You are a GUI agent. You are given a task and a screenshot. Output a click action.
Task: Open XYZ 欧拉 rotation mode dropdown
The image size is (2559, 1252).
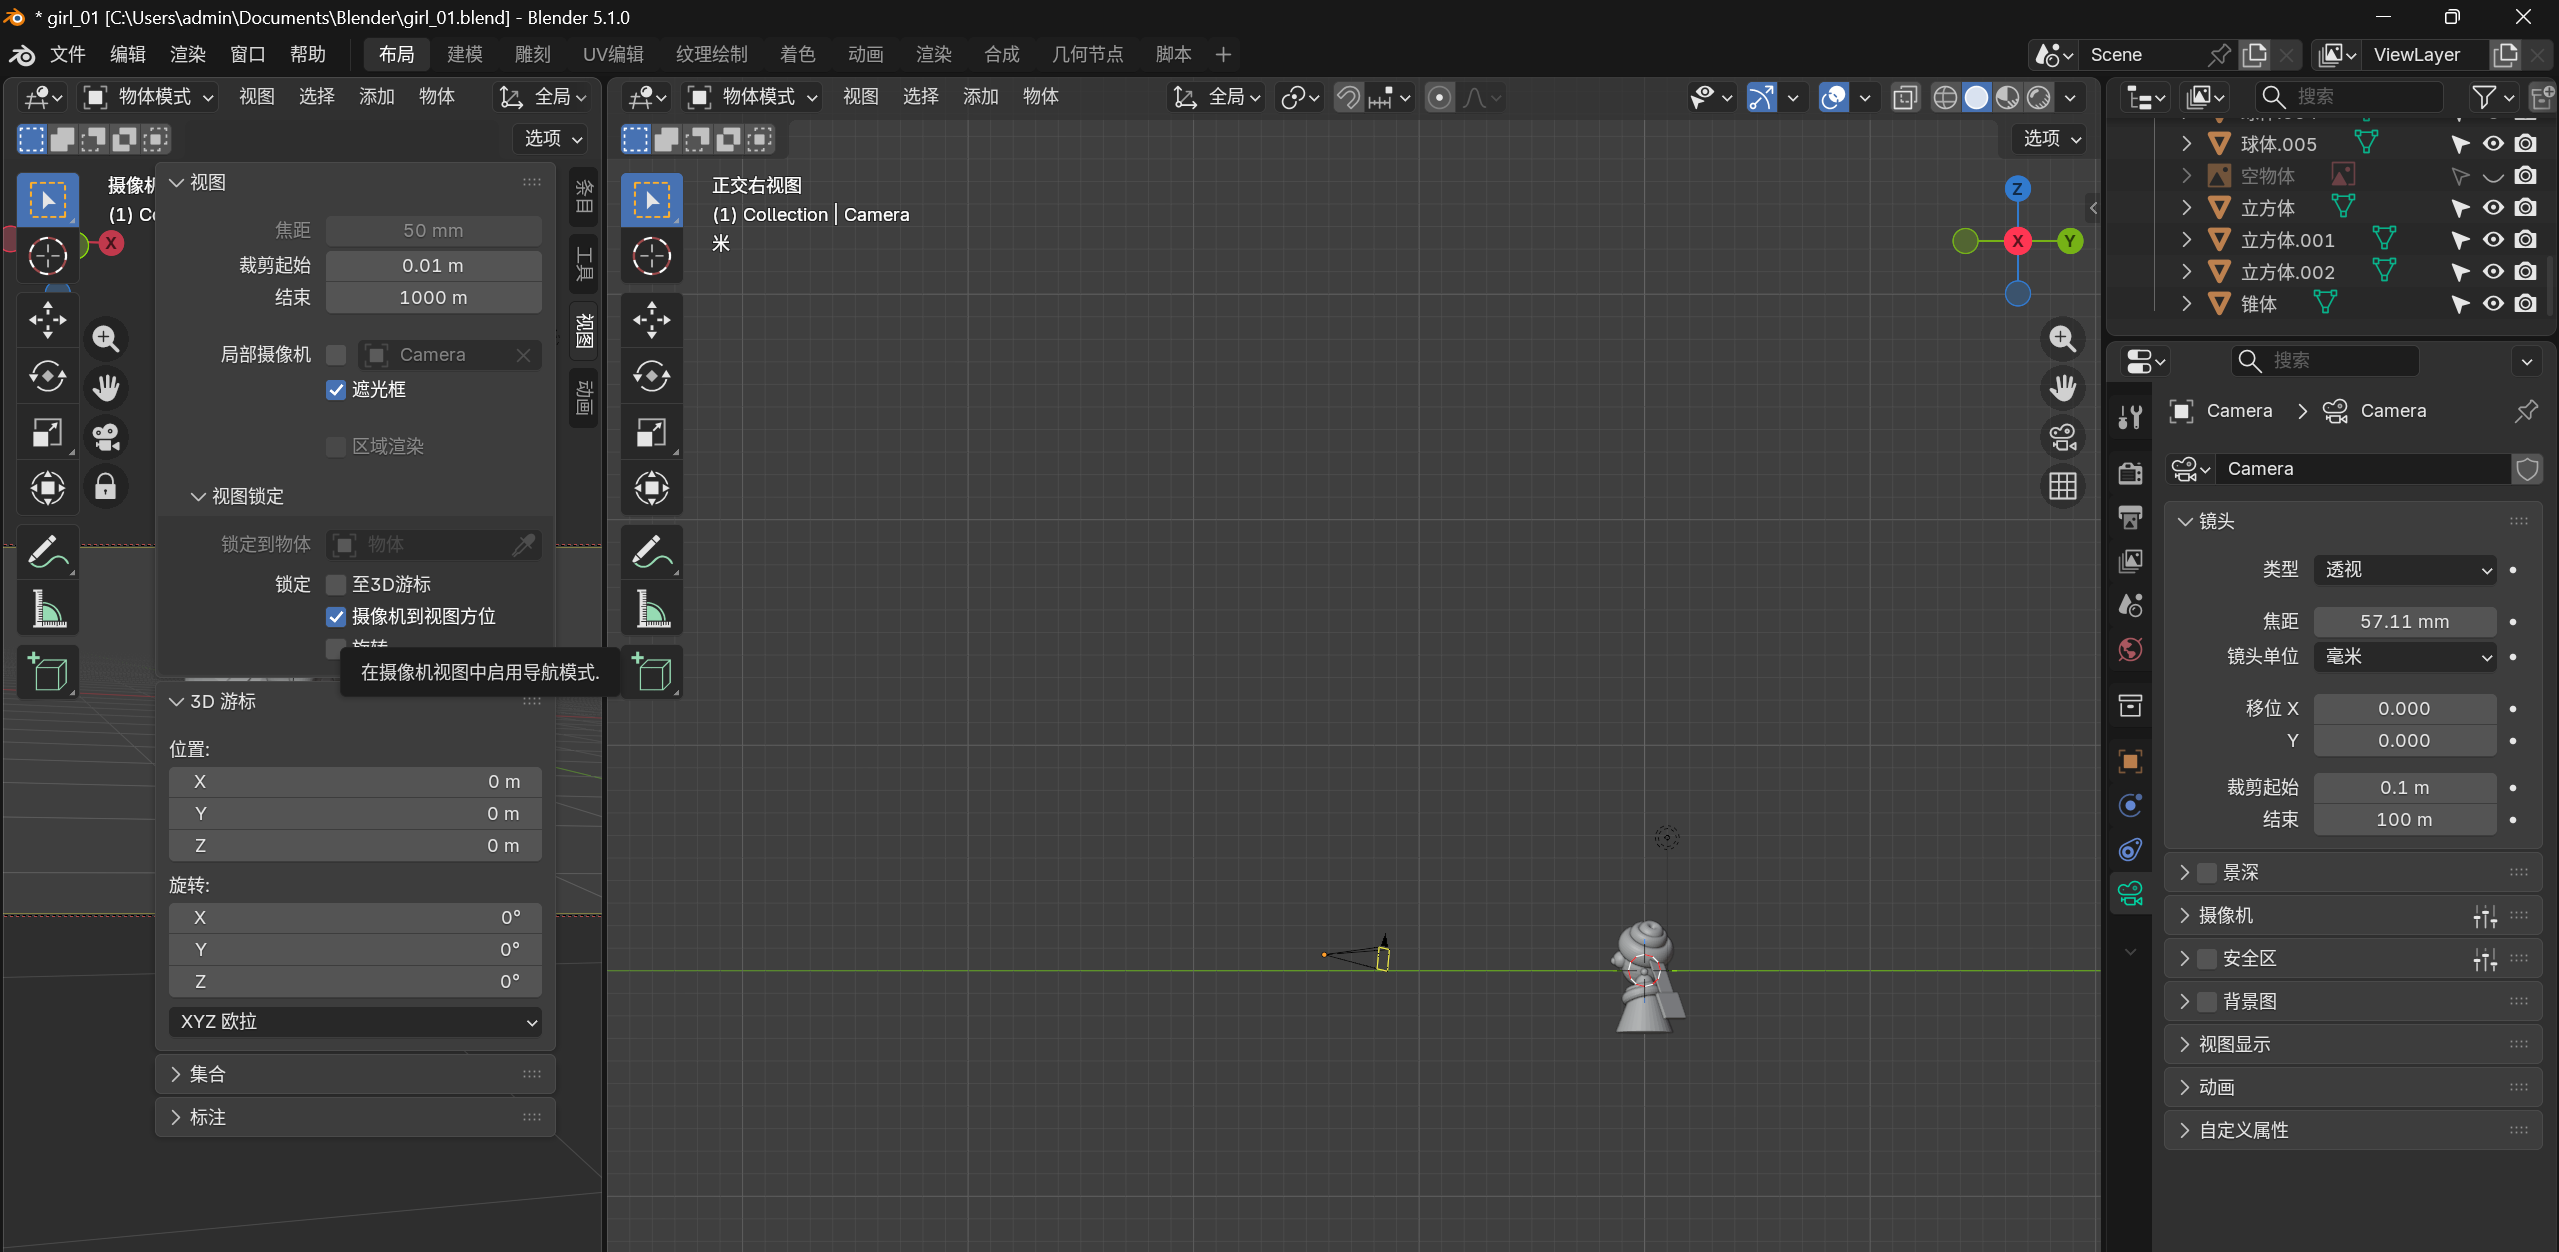click(355, 1021)
